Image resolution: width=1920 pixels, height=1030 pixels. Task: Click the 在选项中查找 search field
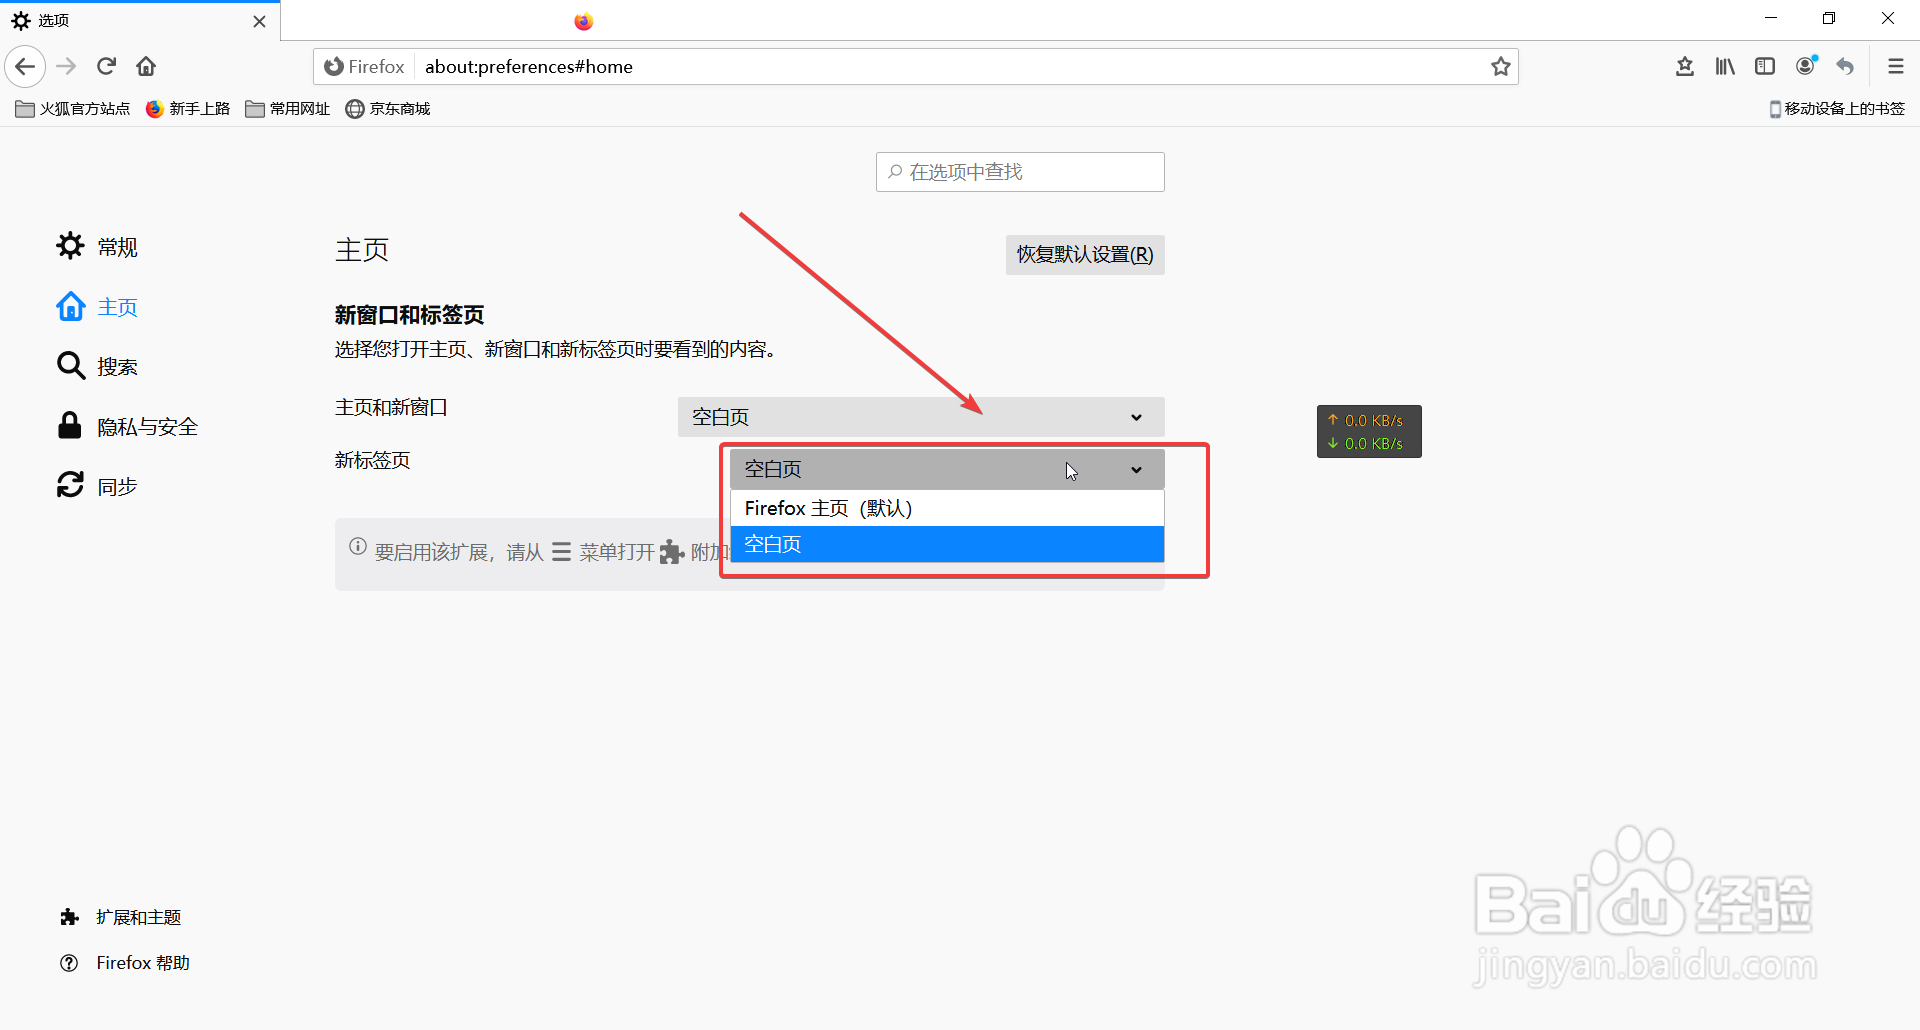click(x=1020, y=172)
